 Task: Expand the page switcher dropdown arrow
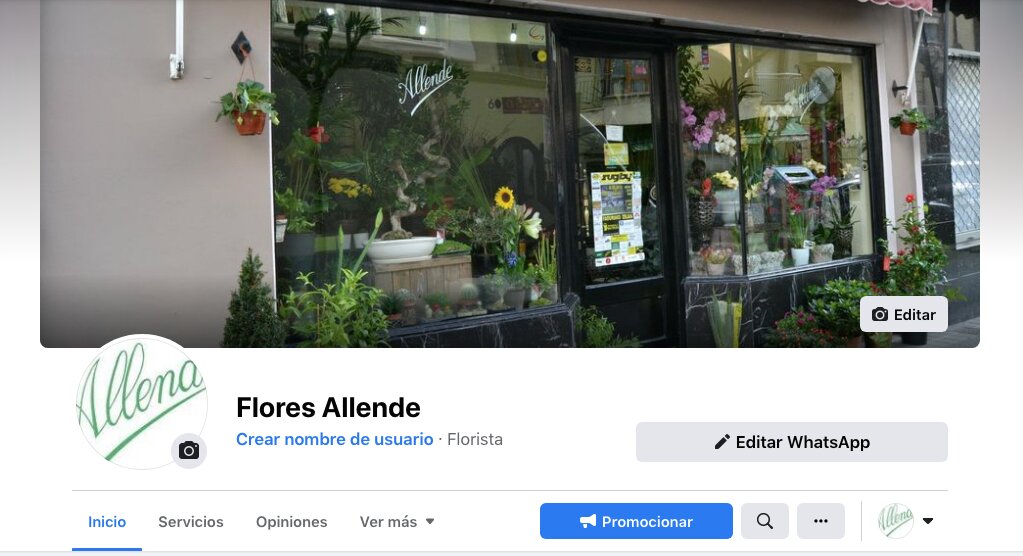pos(928,521)
